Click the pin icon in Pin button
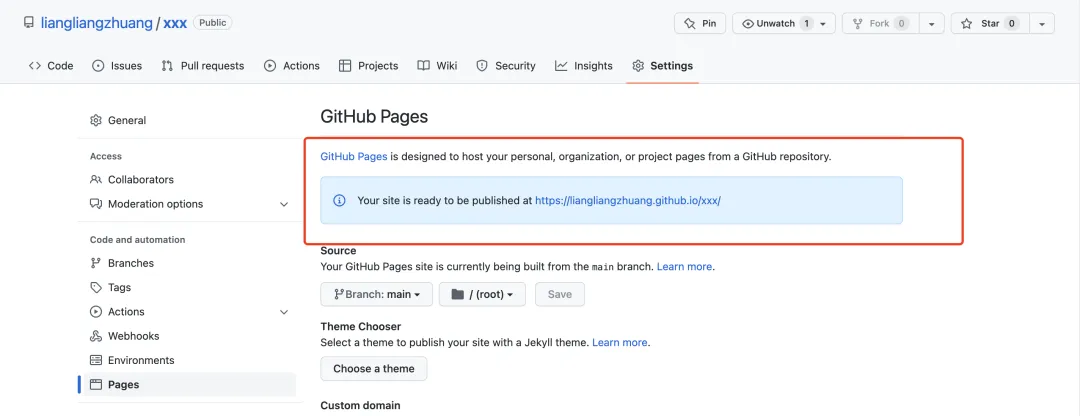 [689, 23]
